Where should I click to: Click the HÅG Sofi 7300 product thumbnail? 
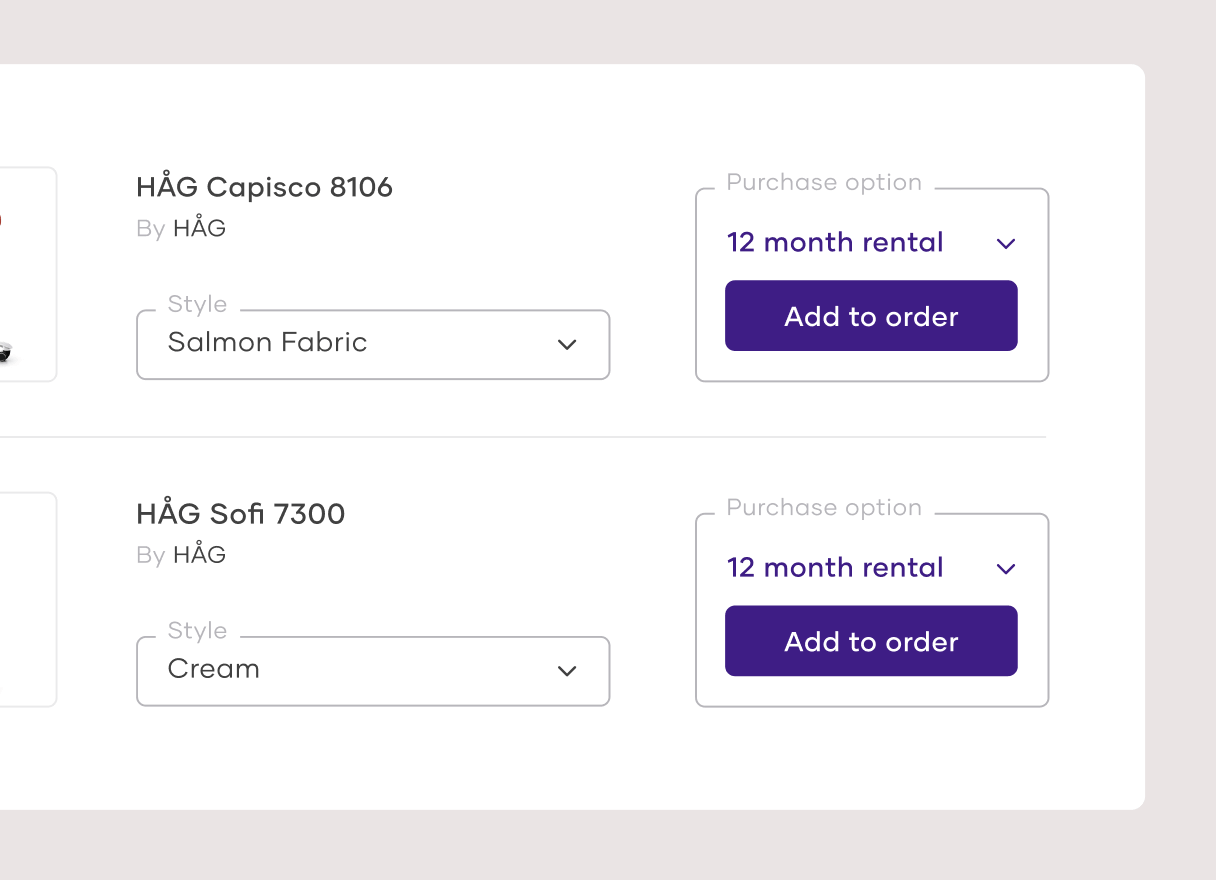point(27,600)
